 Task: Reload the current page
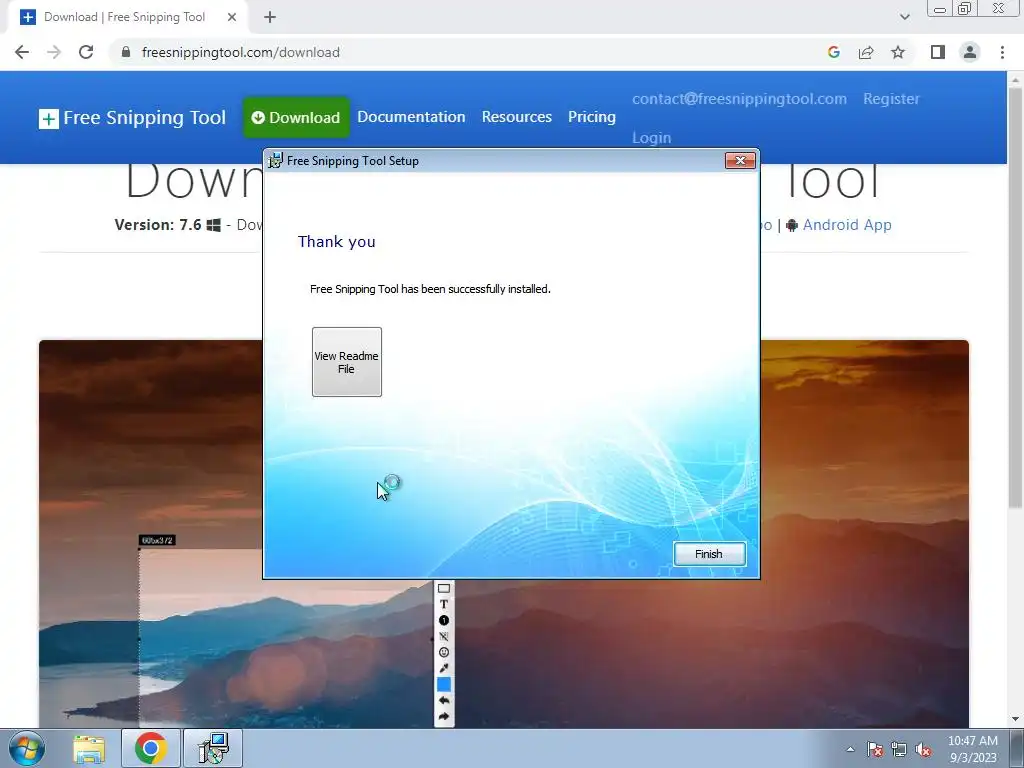(x=86, y=52)
